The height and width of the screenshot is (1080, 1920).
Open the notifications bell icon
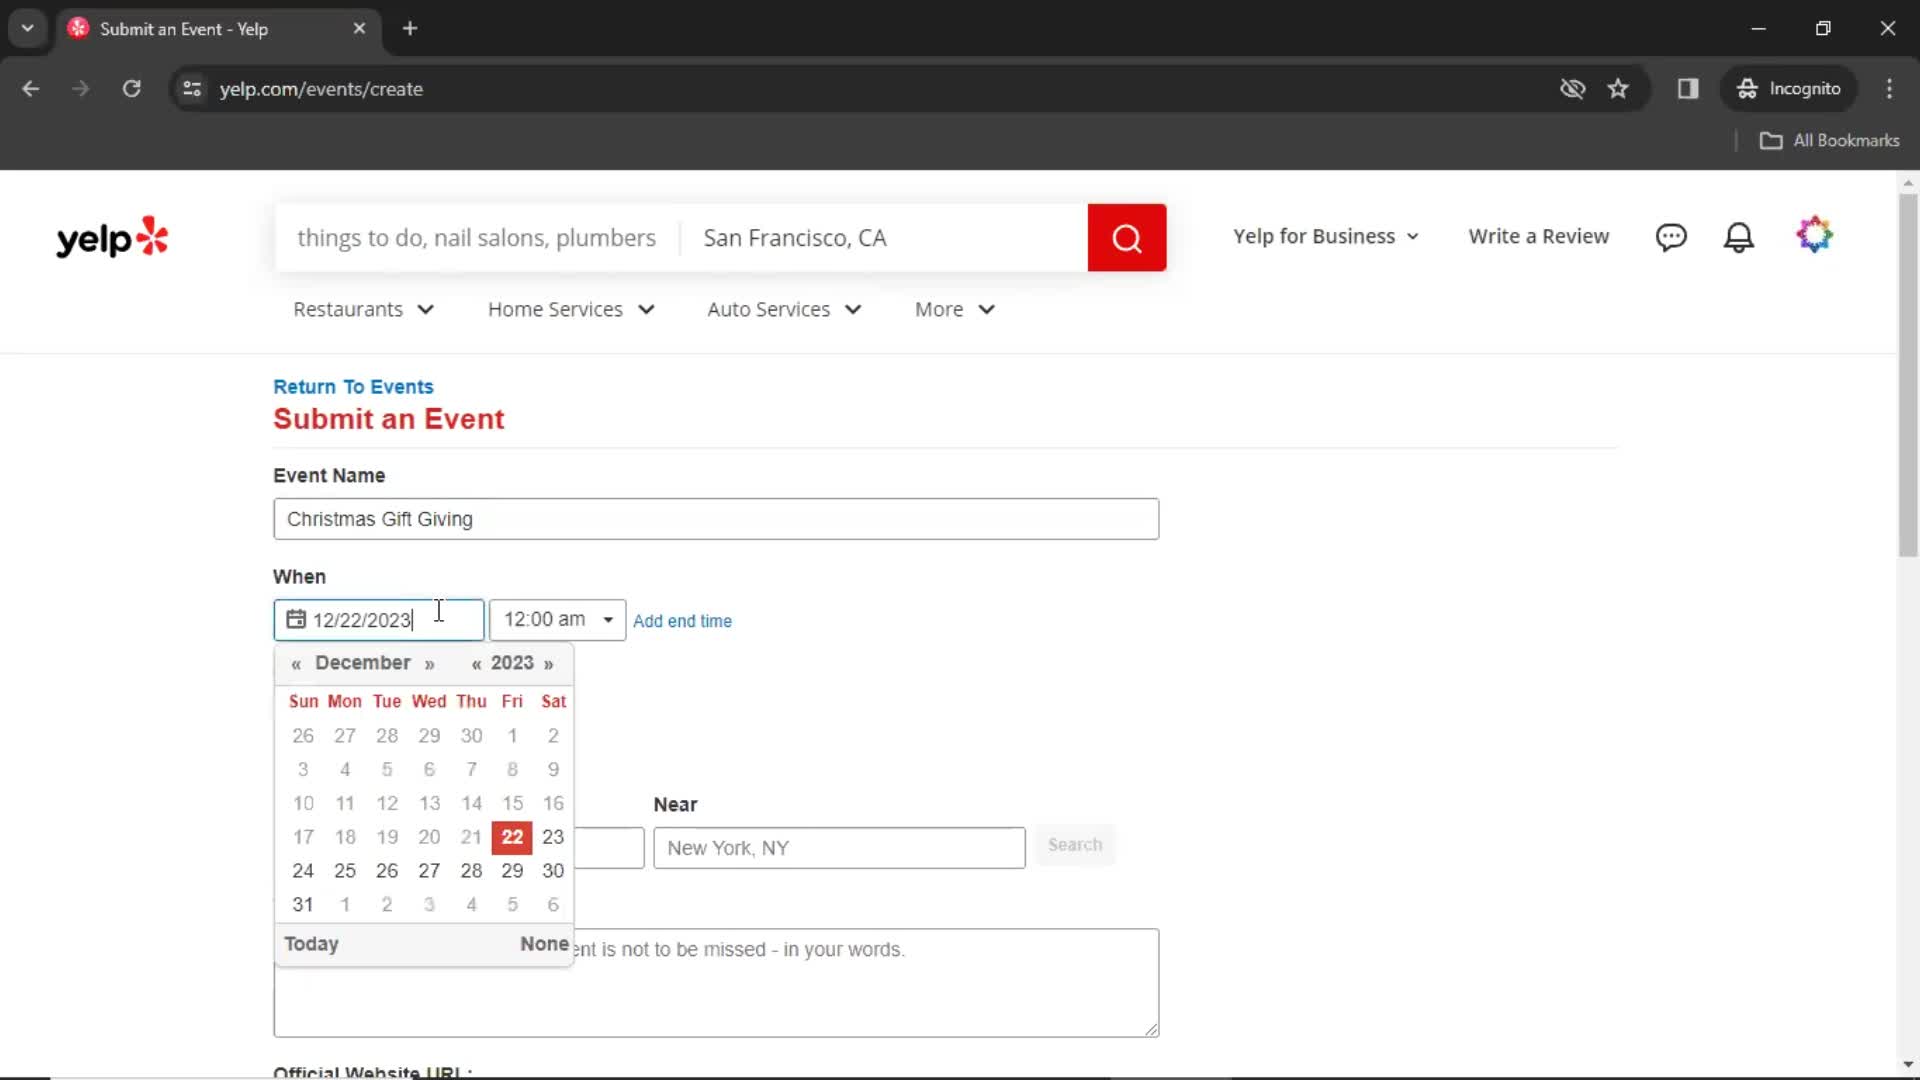click(x=1739, y=237)
